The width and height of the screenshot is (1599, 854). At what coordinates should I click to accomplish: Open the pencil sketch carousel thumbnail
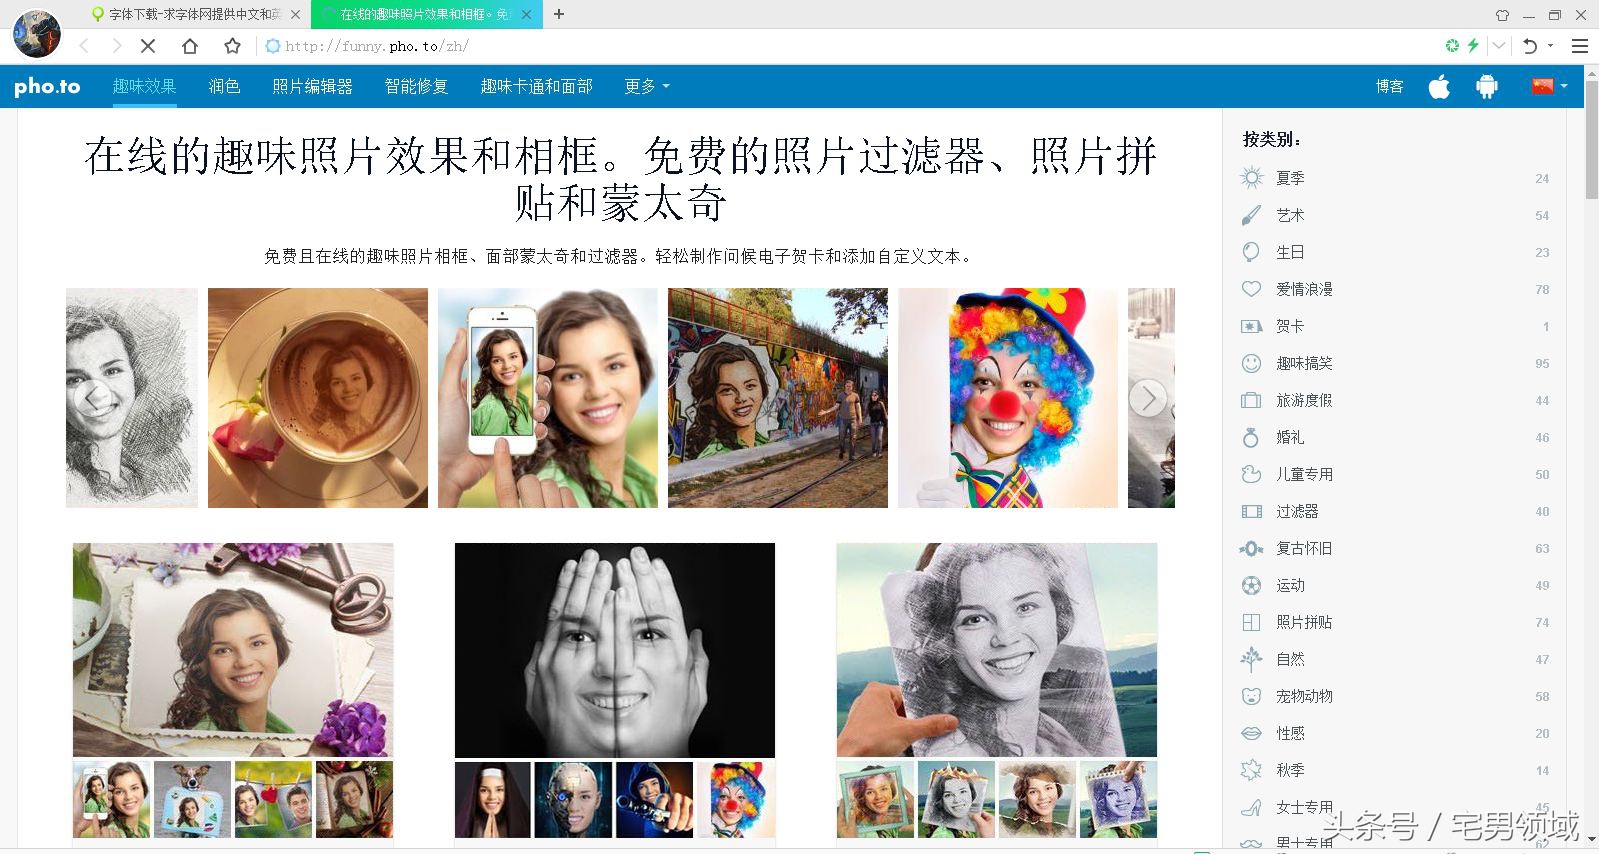click(132, 398)
